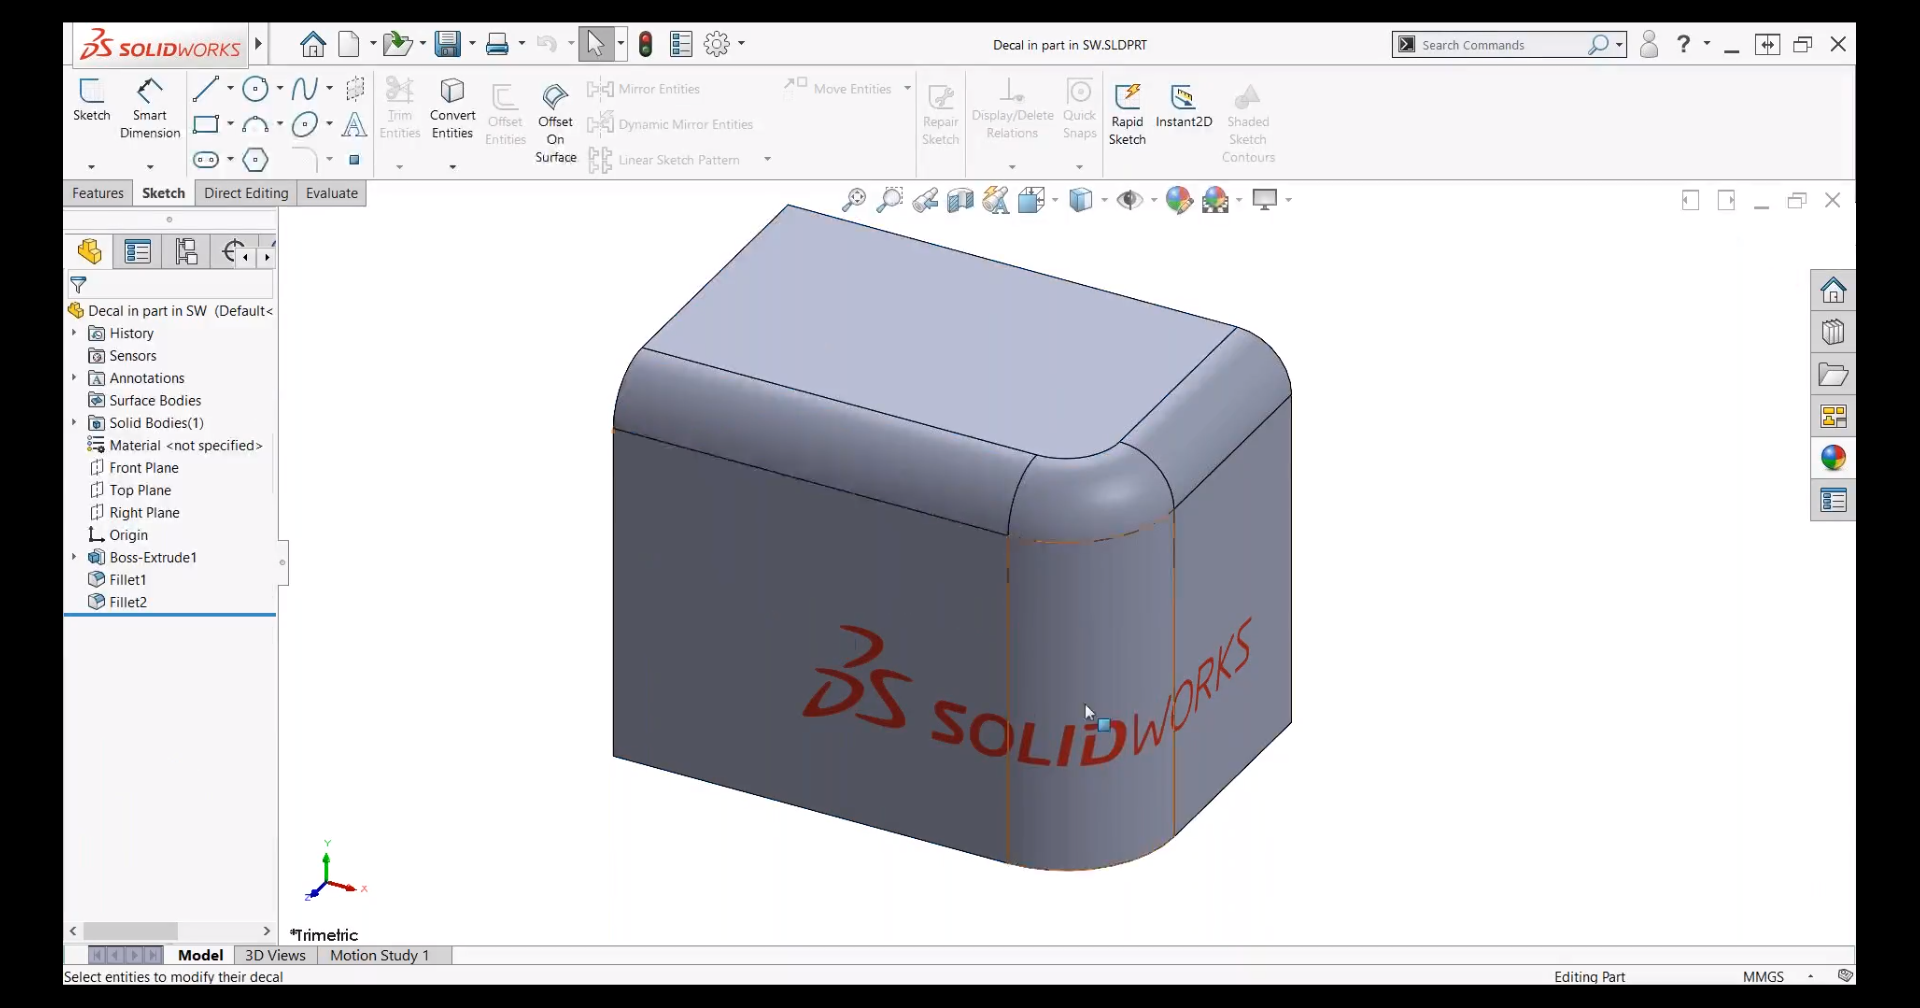Screen dimensions: 1920x1008
Task: Open Display Style dropdown arrow
Action: (1104, 200)
